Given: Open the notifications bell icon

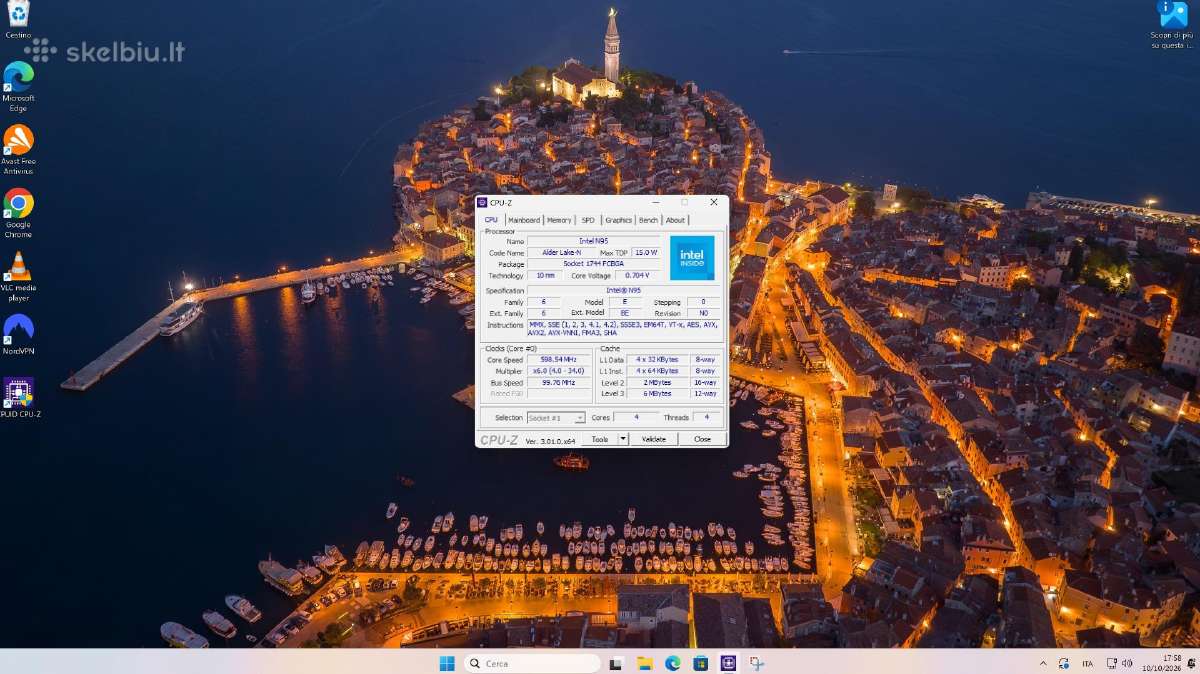Looking at the screenshot, I should (x=1190, y=663).
